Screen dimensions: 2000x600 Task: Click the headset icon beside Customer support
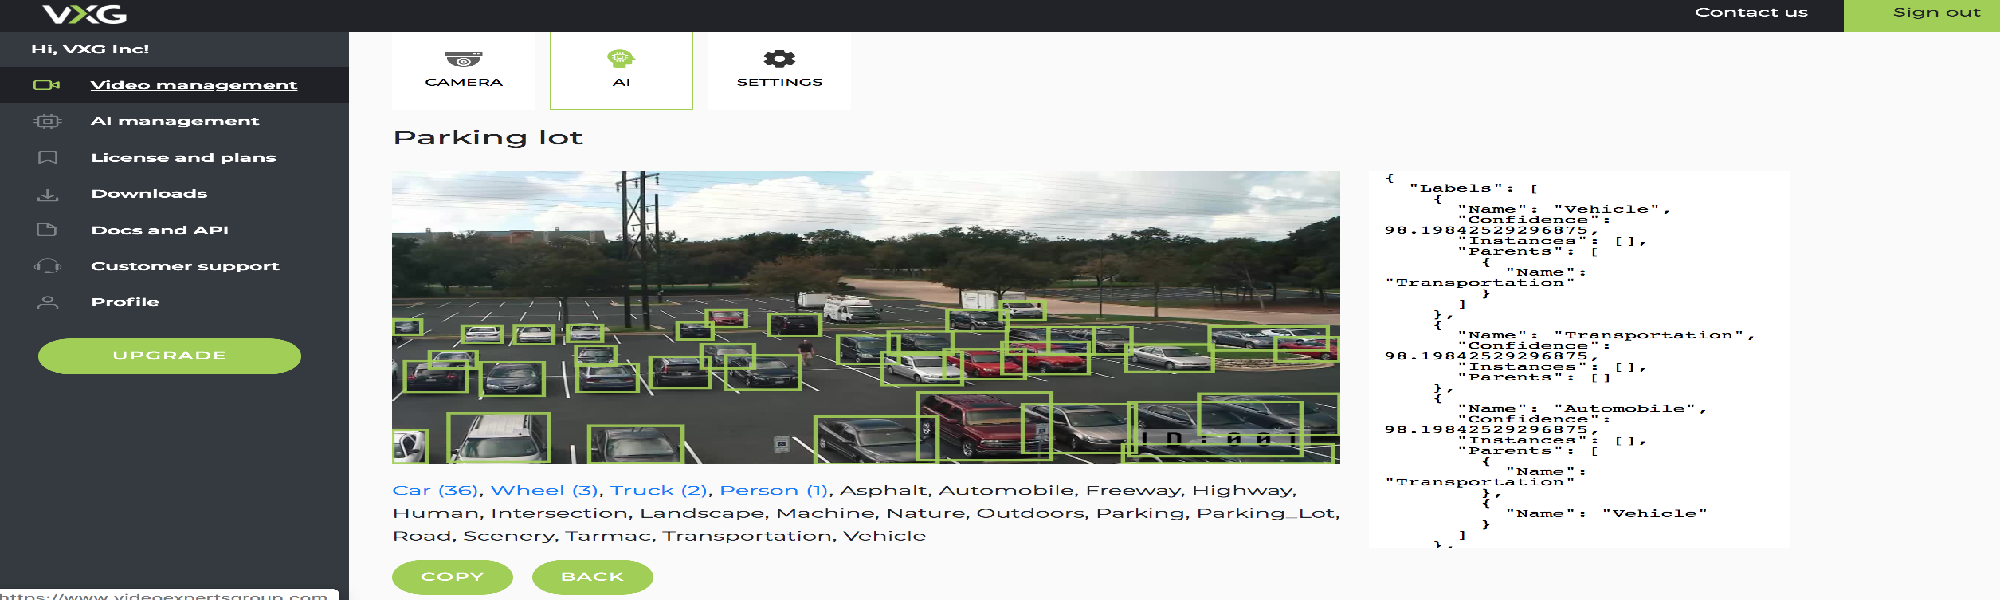47,266
